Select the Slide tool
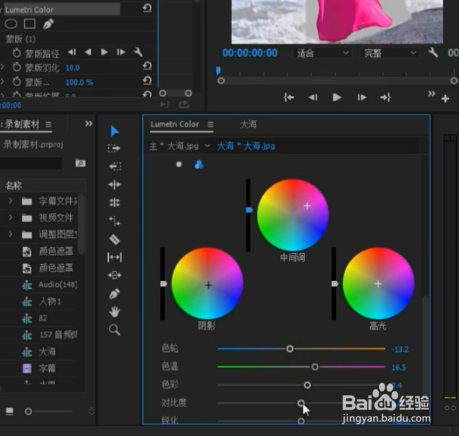Screen dimensions: 459x436 (x=114, y=275)
